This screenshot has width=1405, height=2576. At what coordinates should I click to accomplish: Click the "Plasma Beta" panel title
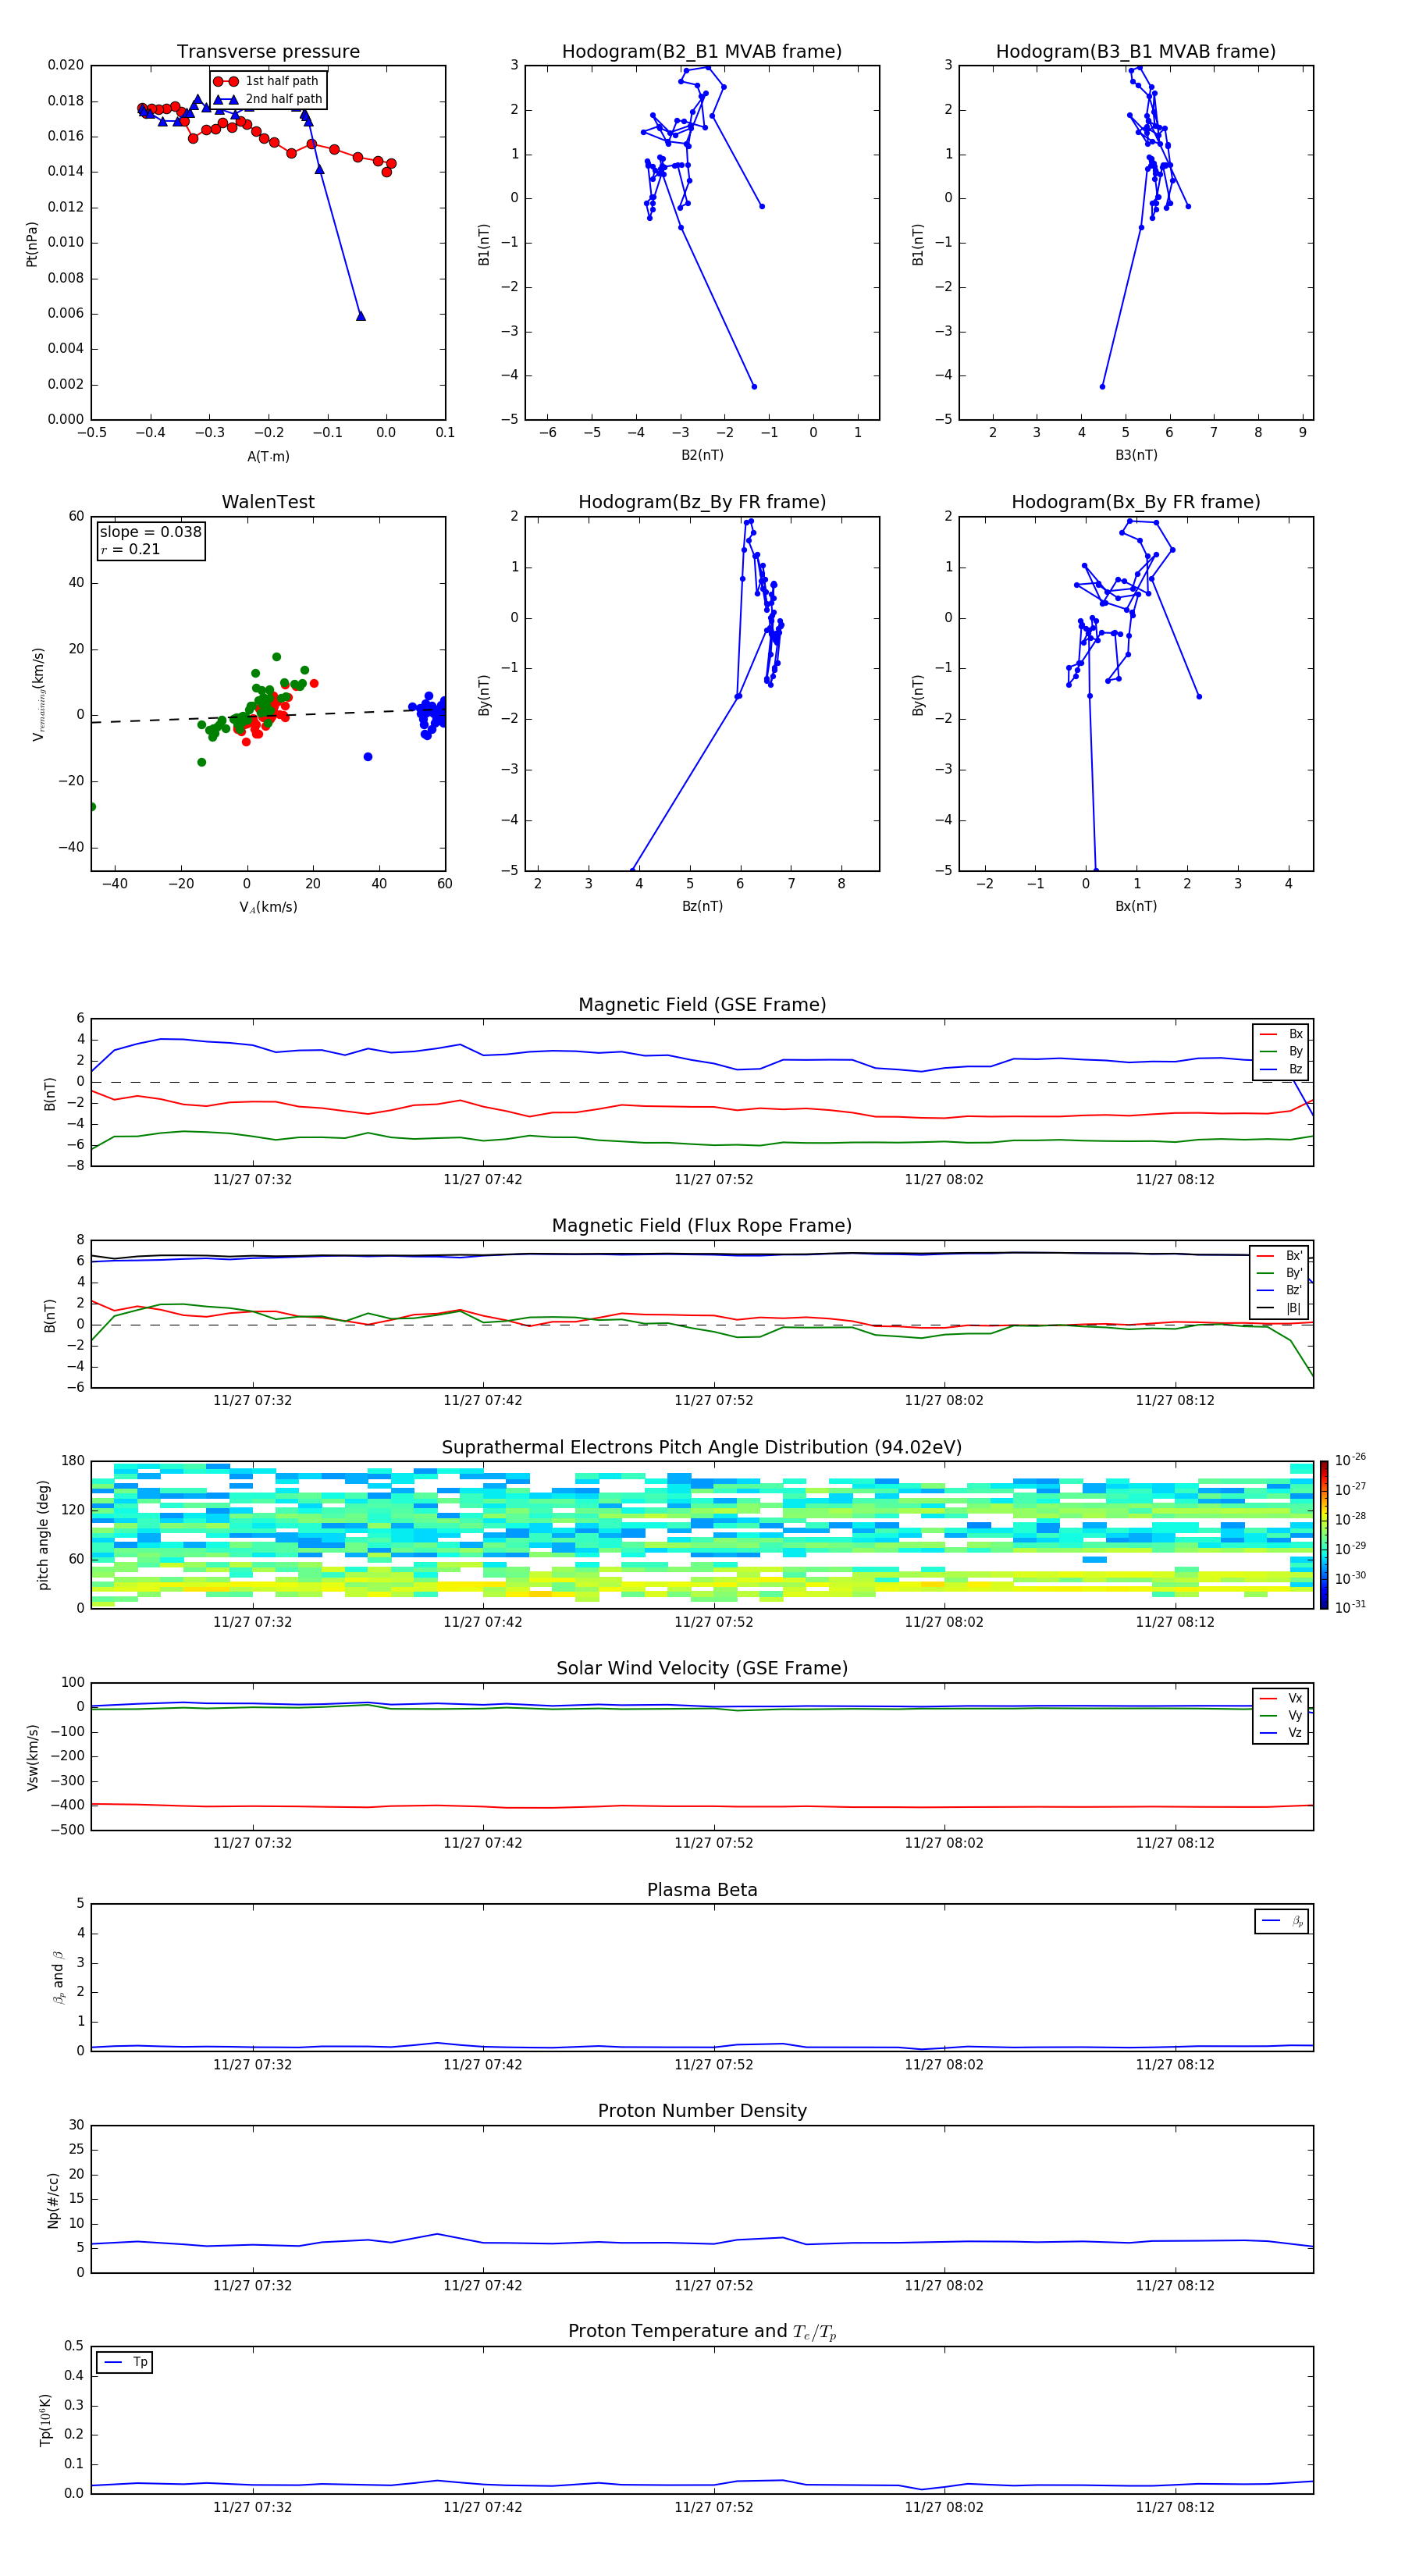pyautogui.click(x=702, y=1890)
